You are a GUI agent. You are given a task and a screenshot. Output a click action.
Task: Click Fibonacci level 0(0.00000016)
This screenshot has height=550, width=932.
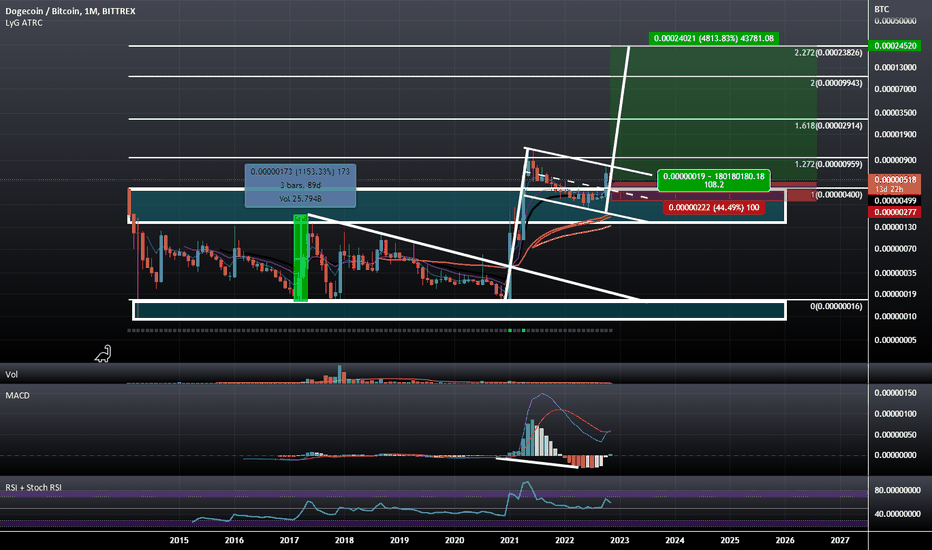tap(836, 306)
